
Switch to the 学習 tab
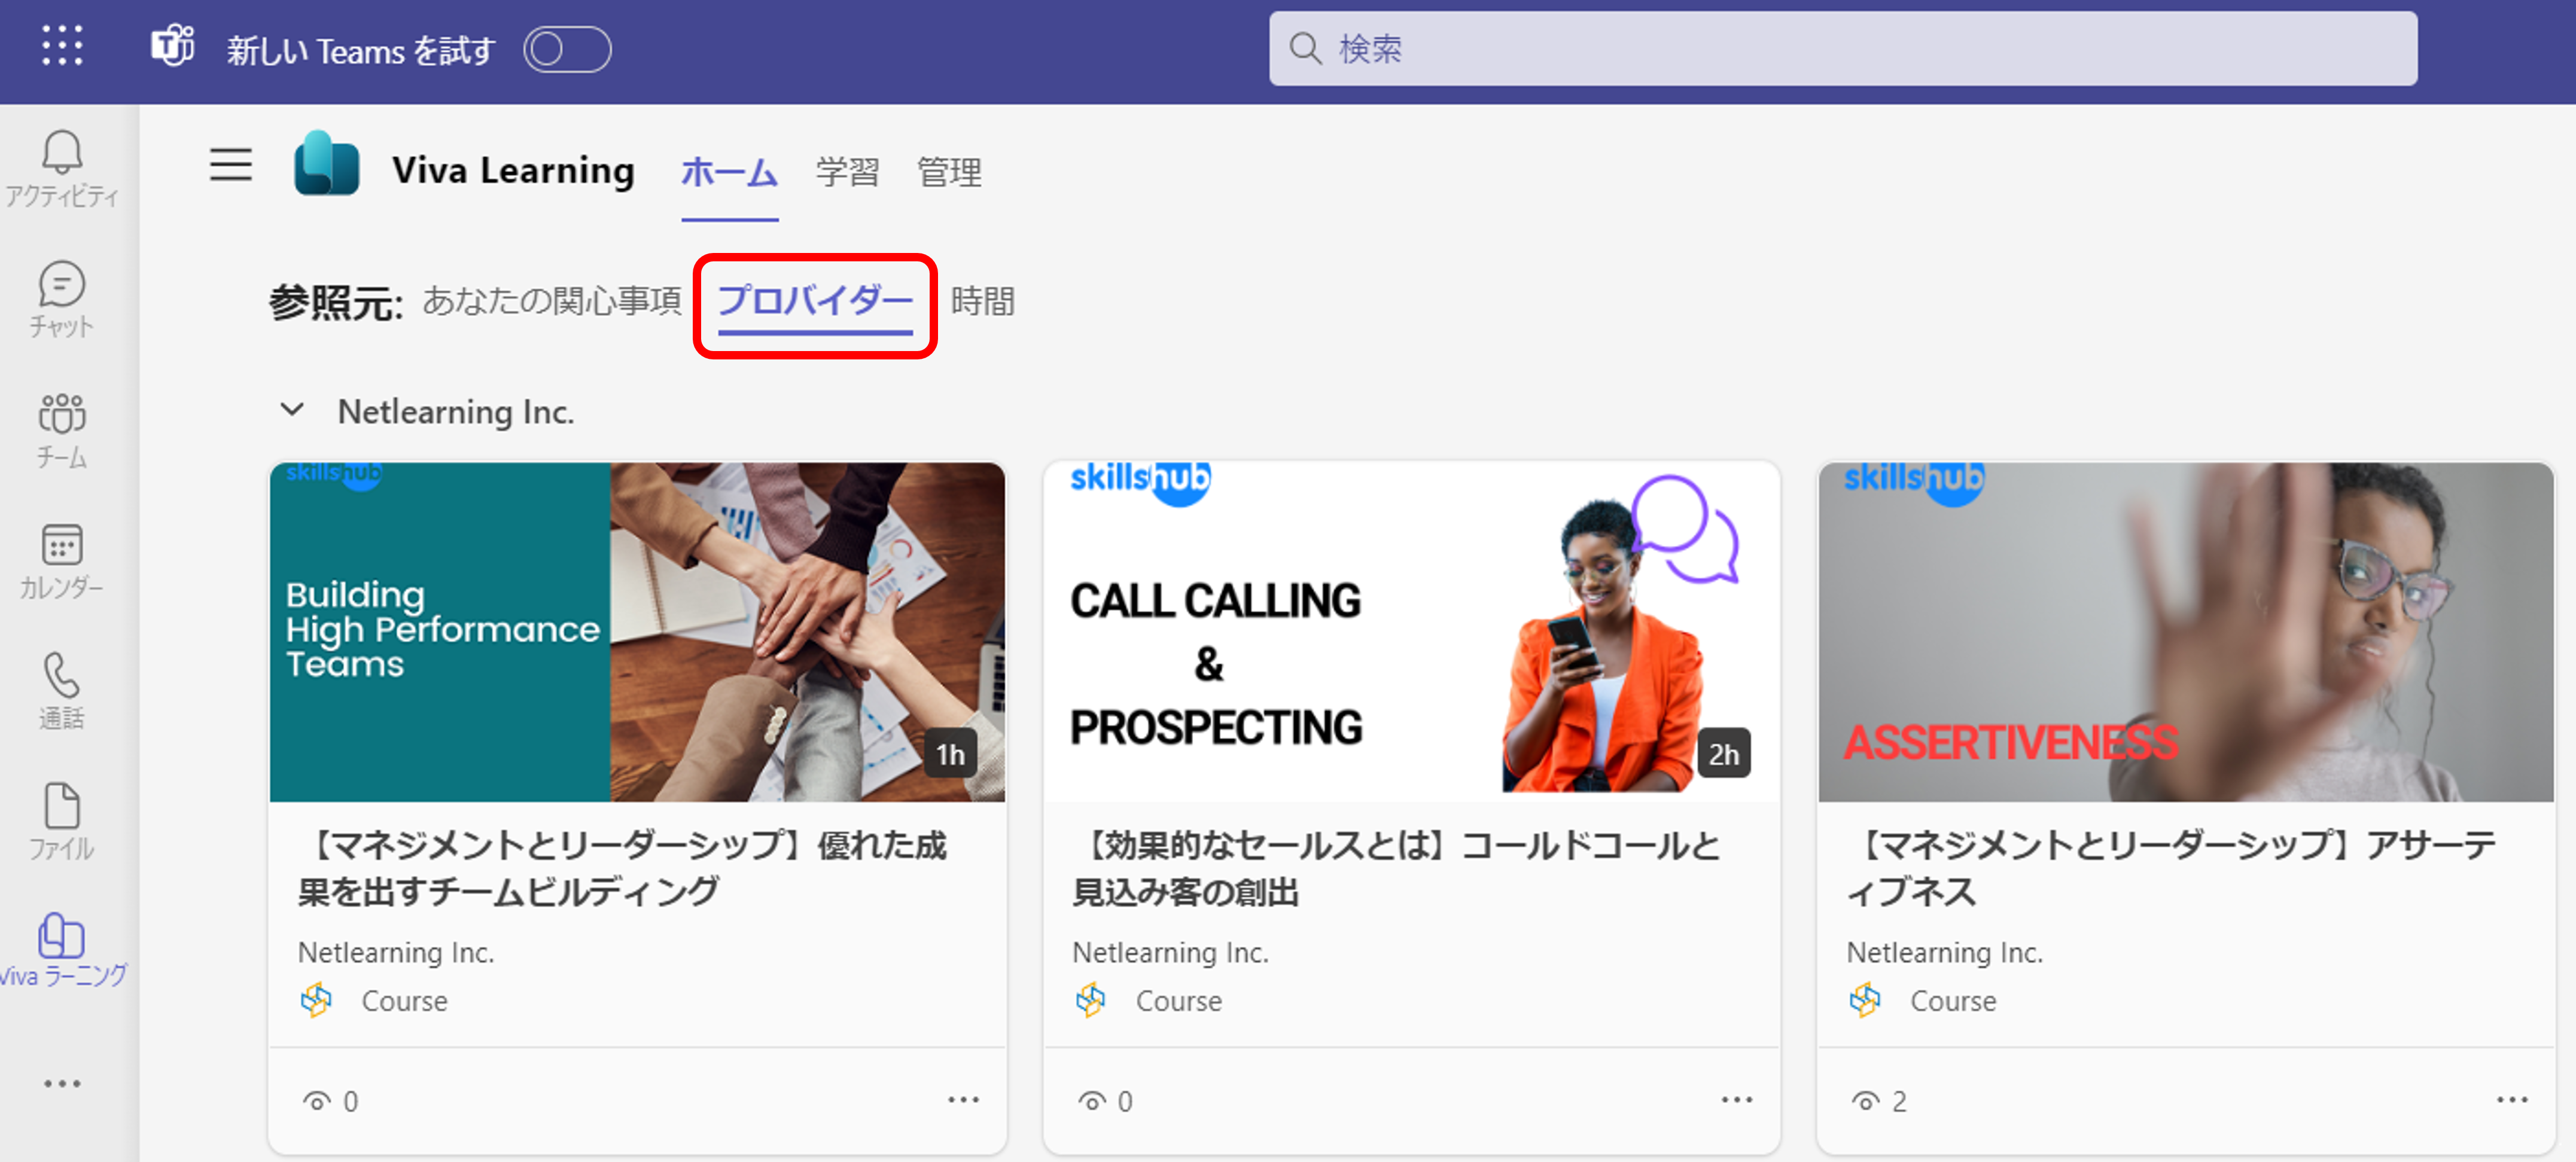pyautogui.click(x=847, y=172)
